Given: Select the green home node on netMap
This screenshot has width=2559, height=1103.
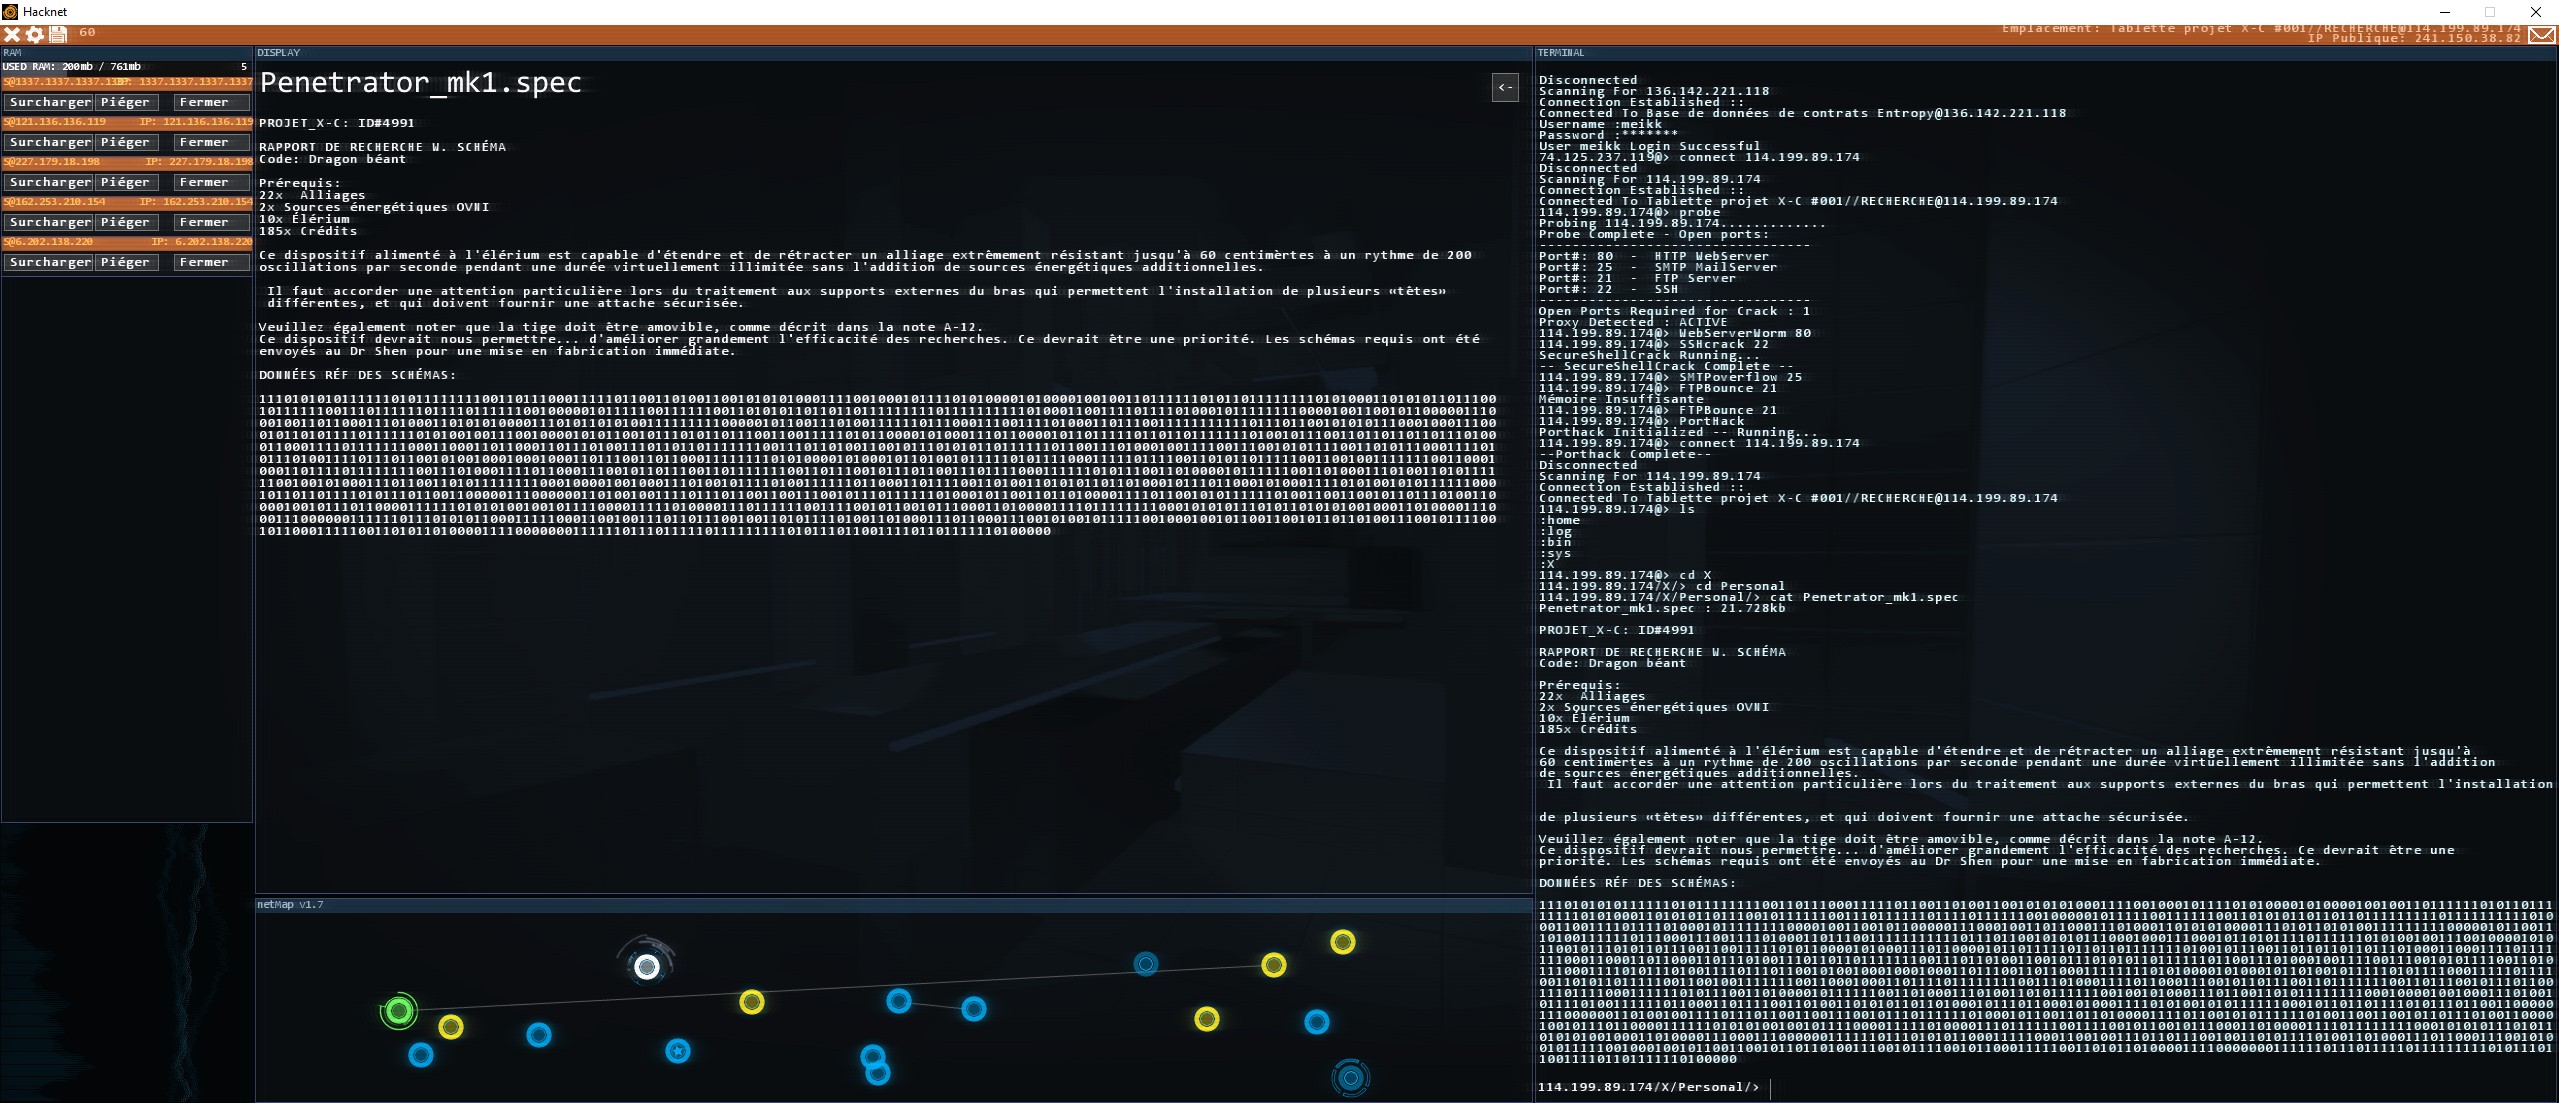Looking at the screenshot, I should 399,1011.
